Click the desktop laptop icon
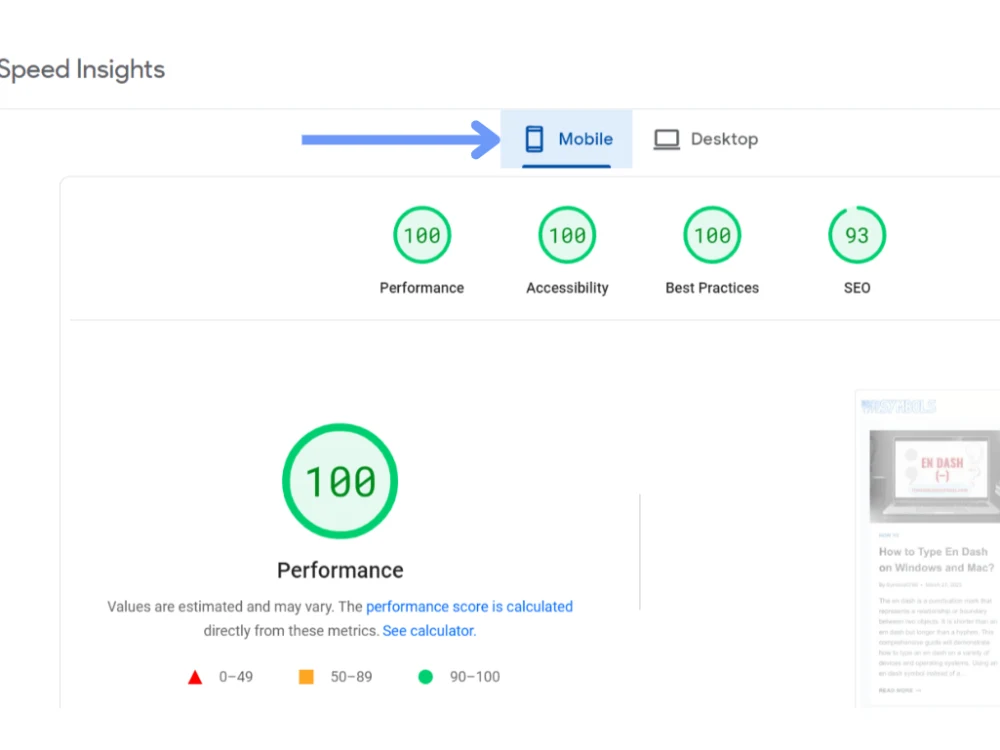 click(x=666, y=139)
